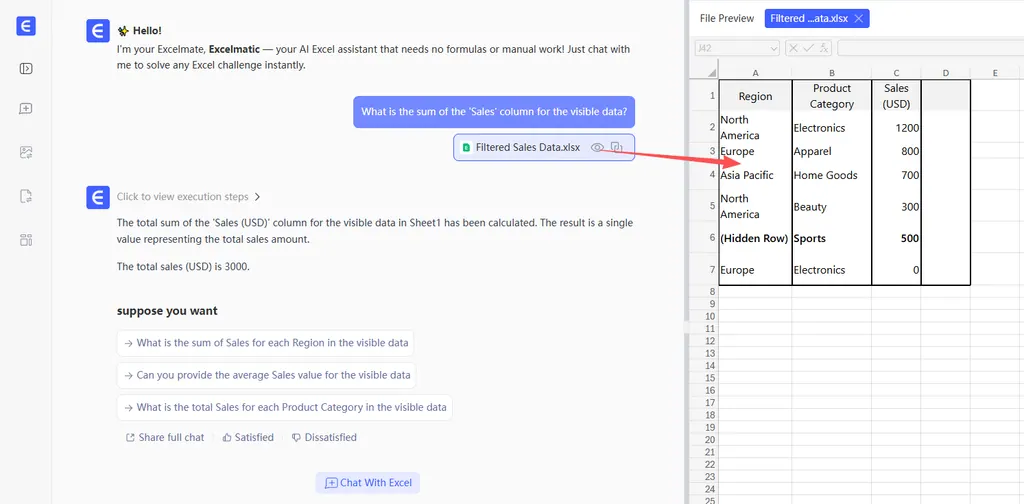The height and width of the screenshot is (504, 1024).
Task: Click the fx insert function icon
Action: pyautogui.click(x=824, y=48)
